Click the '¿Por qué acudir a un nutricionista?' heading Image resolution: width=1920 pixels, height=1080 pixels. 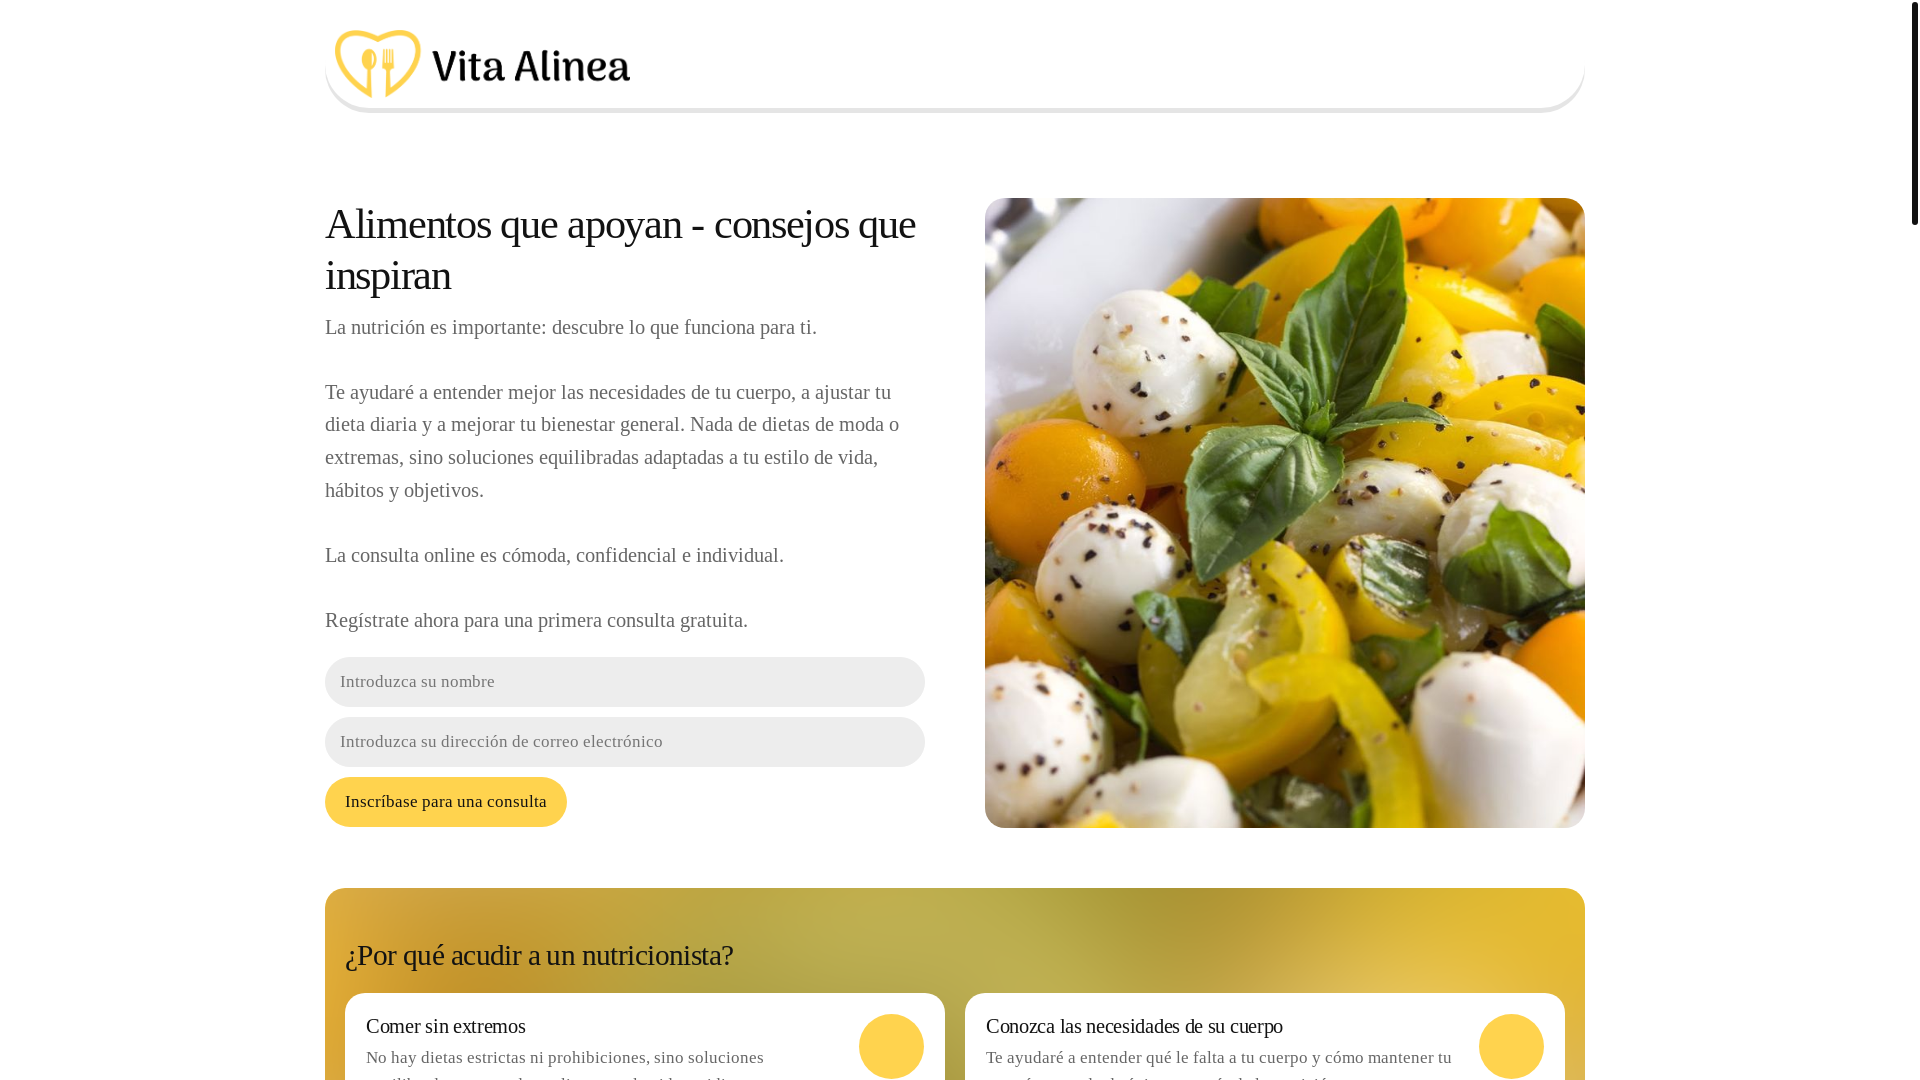tap(539, 955)
